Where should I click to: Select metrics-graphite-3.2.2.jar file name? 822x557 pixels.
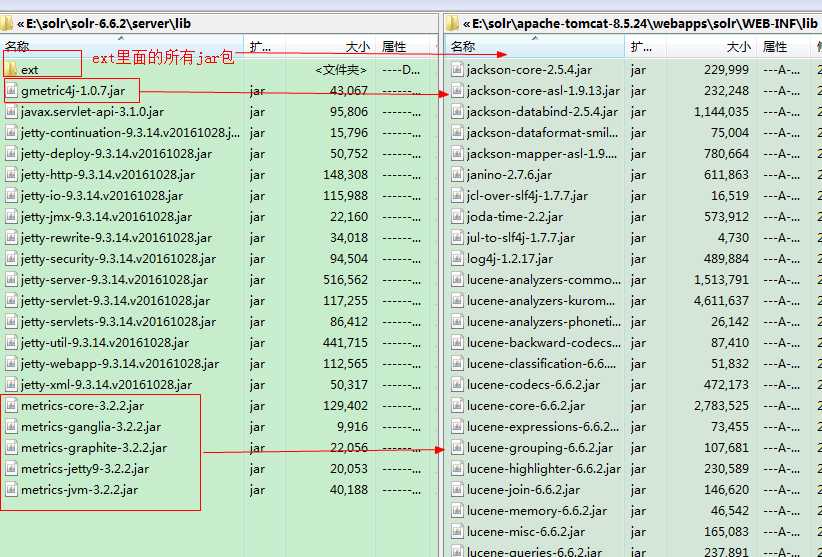[94, 447]
